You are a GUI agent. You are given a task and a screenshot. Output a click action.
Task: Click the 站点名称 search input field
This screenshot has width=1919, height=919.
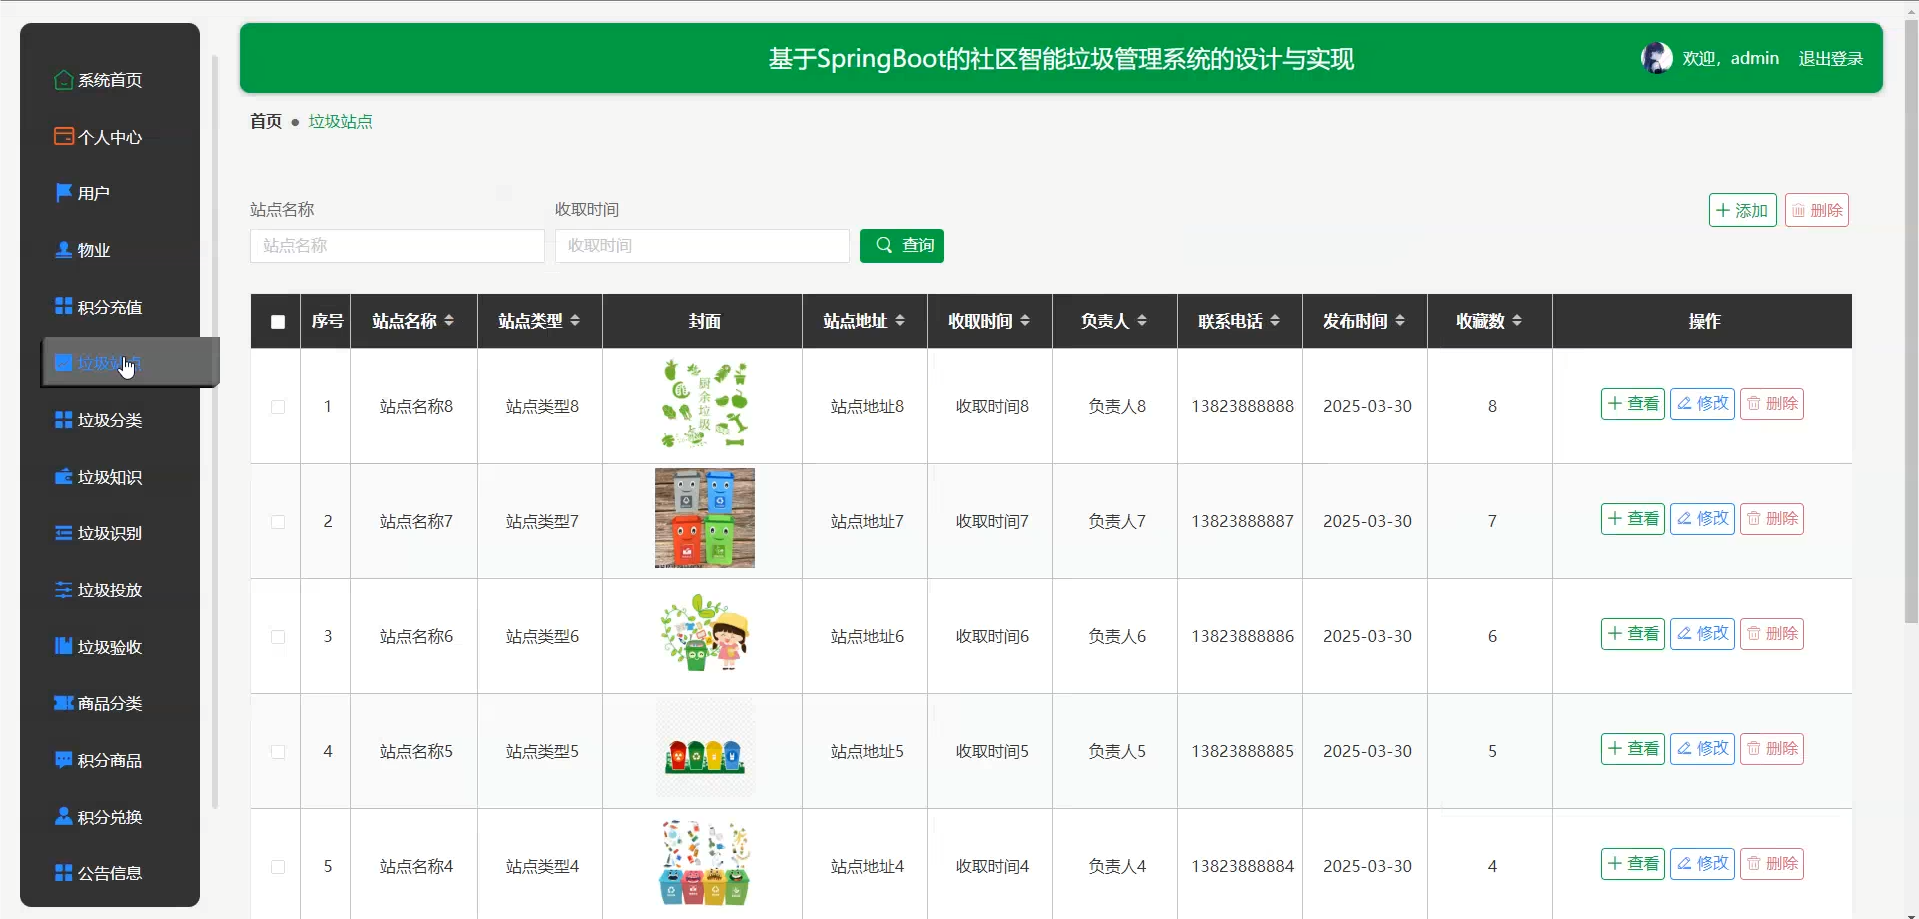397,246
